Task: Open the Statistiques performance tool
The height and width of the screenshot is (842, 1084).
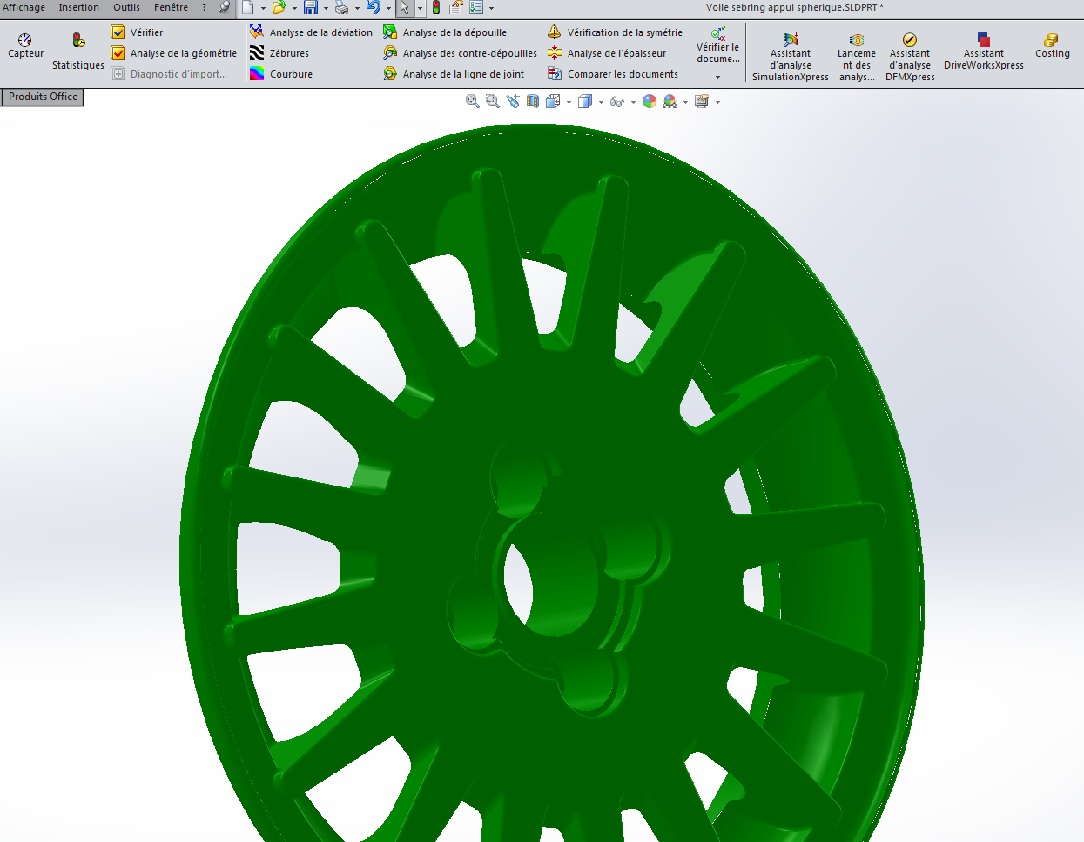Action: pos(78,51)
